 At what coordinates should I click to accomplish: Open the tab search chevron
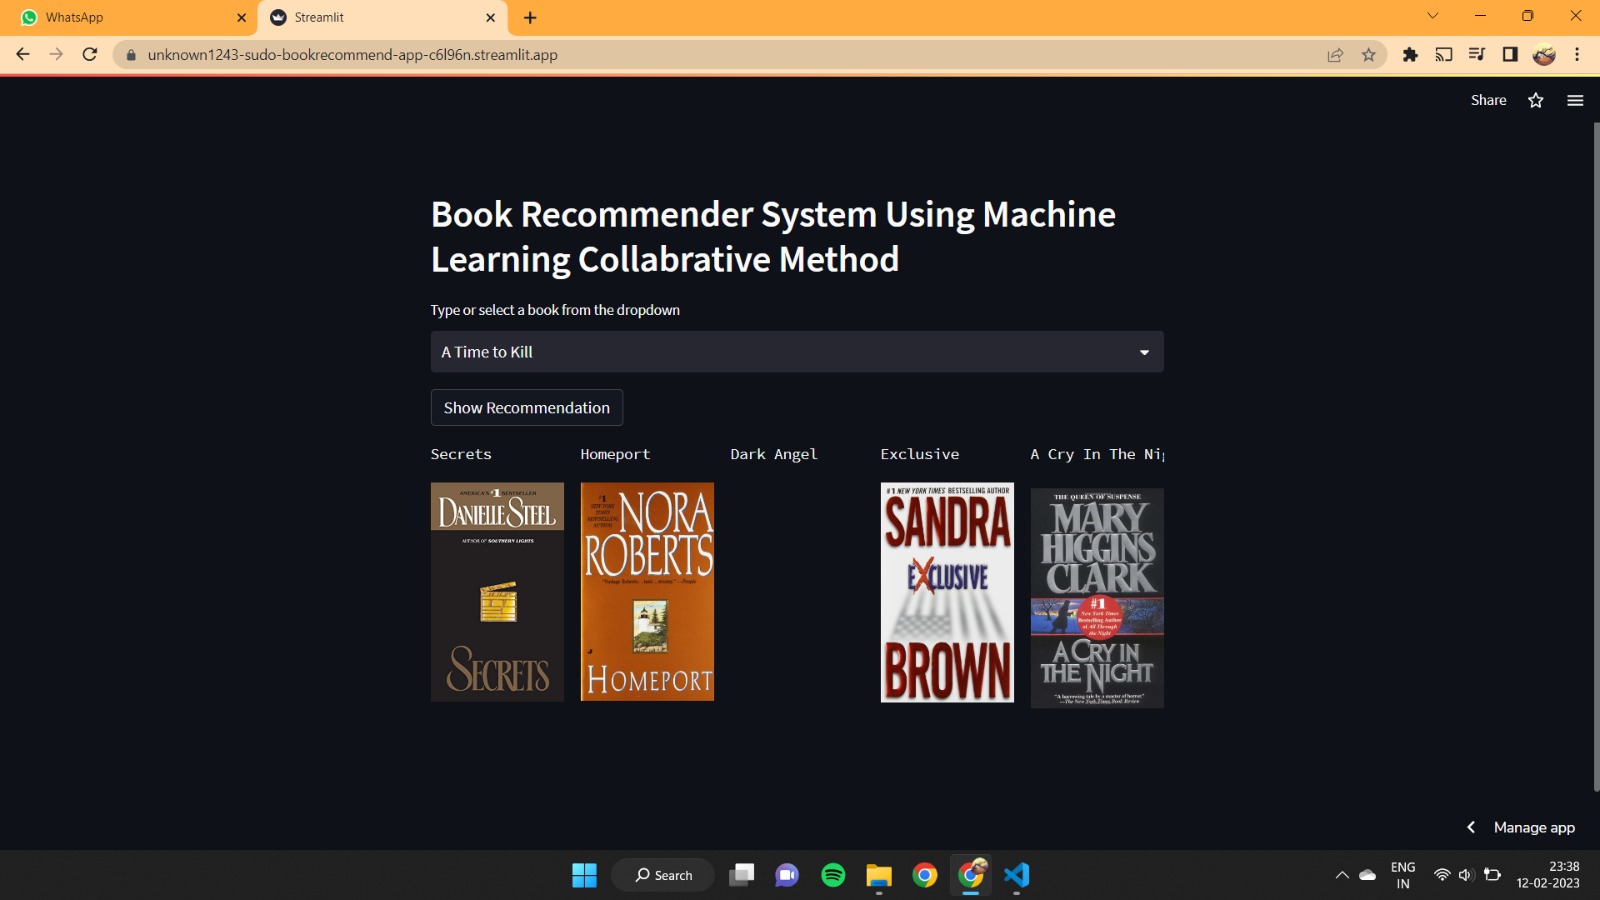coord(1432,16)
